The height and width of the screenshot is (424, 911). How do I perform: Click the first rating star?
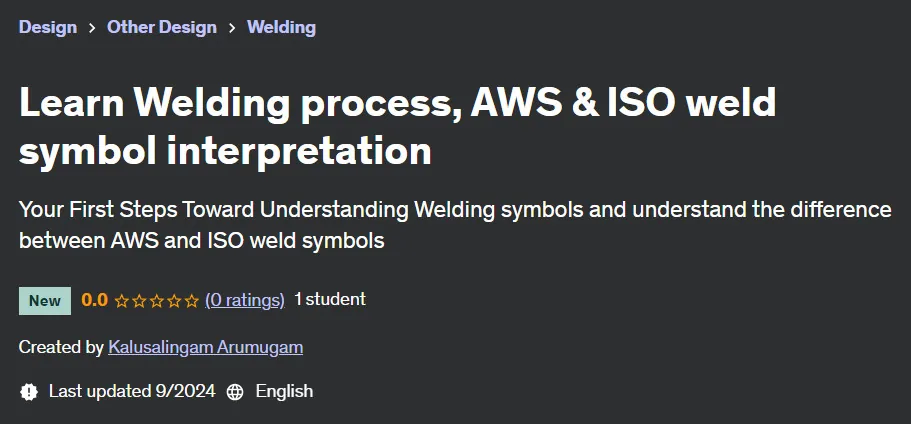tap(121, 301)
